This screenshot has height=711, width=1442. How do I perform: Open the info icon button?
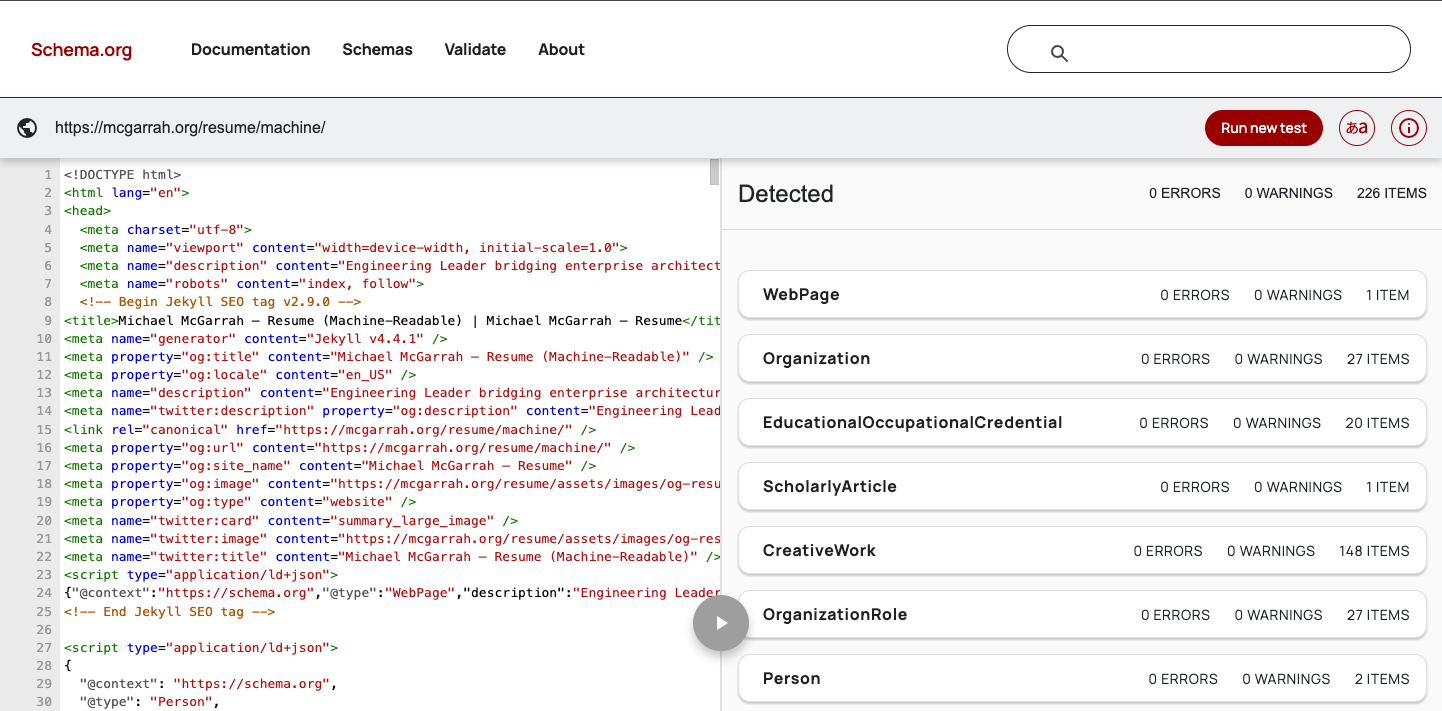pos(1409,128)
